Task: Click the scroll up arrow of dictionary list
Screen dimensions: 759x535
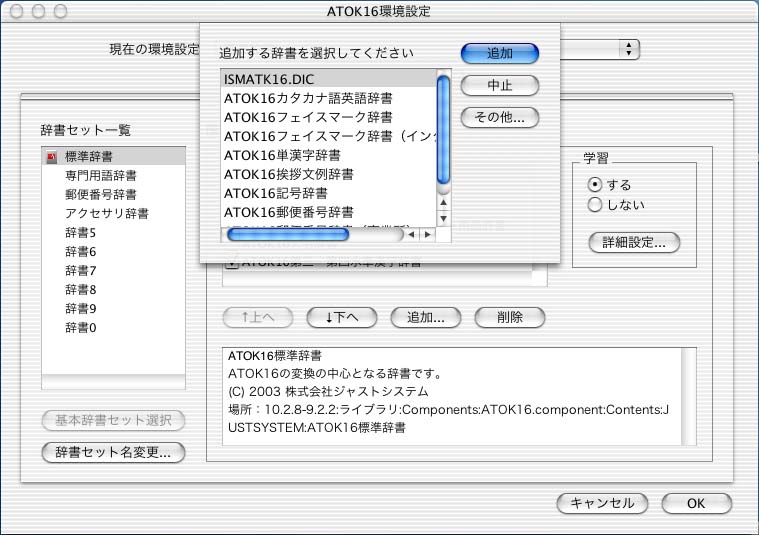Action: tap(443, 202)
